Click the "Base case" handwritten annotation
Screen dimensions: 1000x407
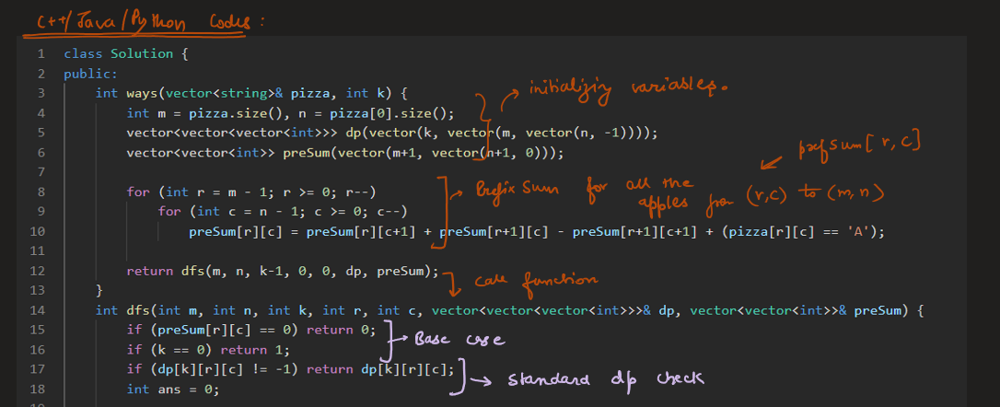pyautogui.click(x=462, y=341)
